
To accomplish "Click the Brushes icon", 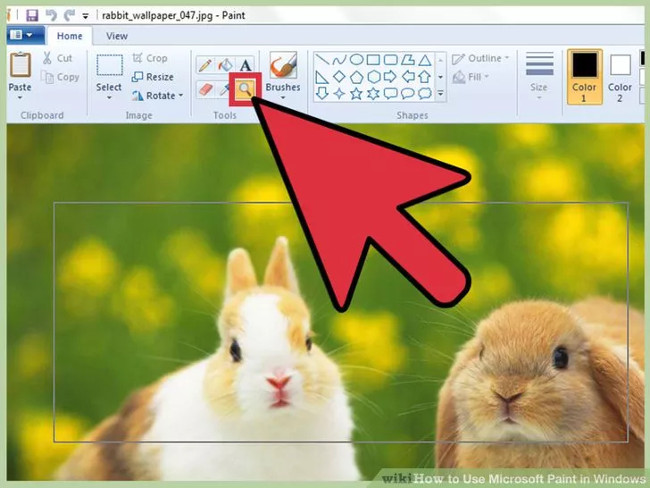I will tap(284, 65).
